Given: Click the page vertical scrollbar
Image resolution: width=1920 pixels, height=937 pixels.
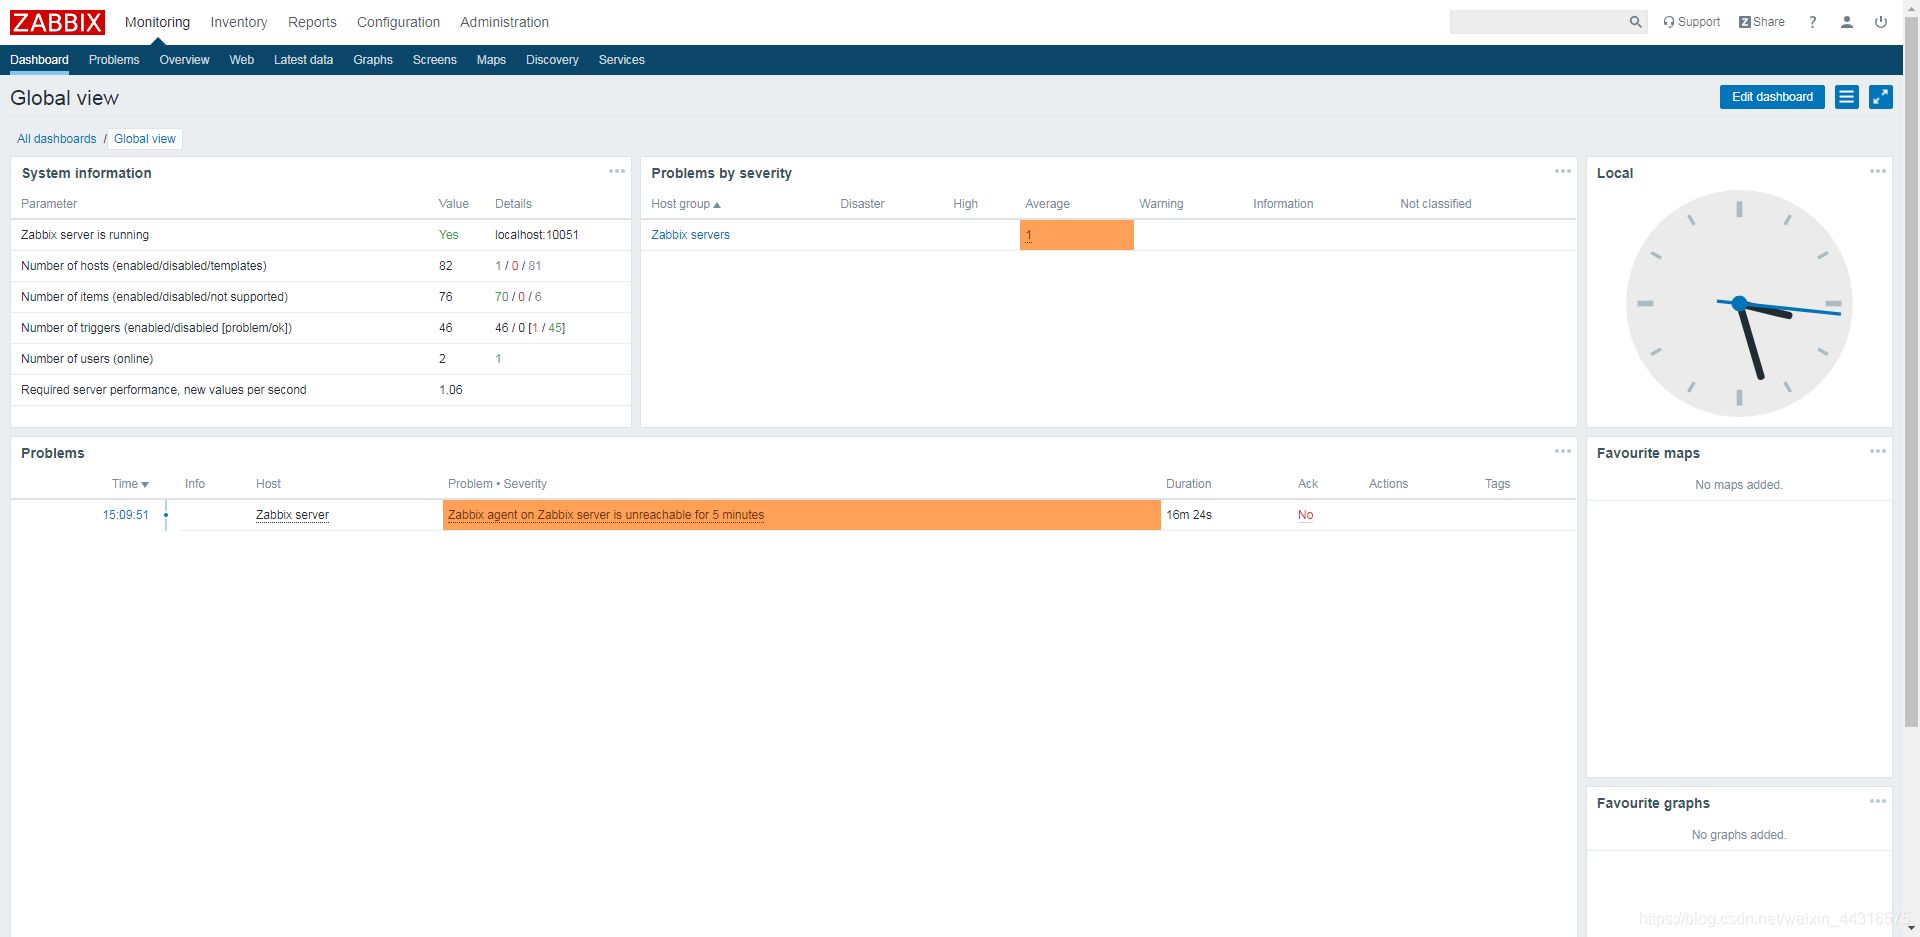Looking at the screenshot, I should pos(1911,370).
